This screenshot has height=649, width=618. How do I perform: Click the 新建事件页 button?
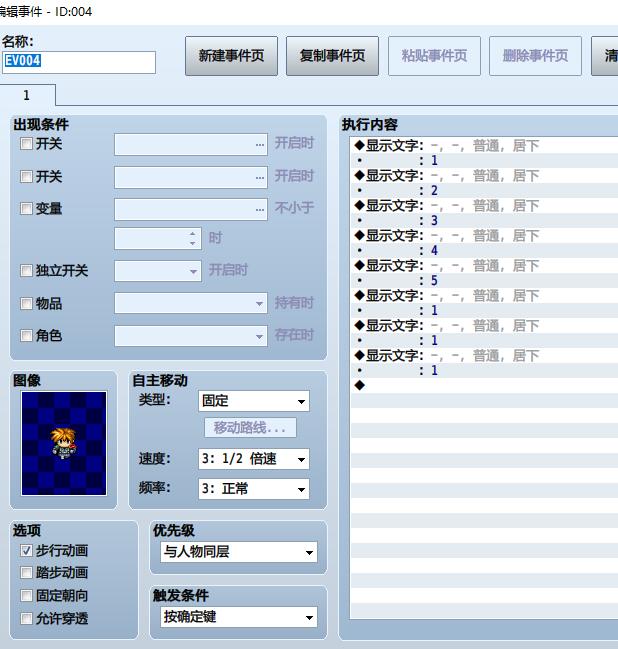click(x=231, y=56)
